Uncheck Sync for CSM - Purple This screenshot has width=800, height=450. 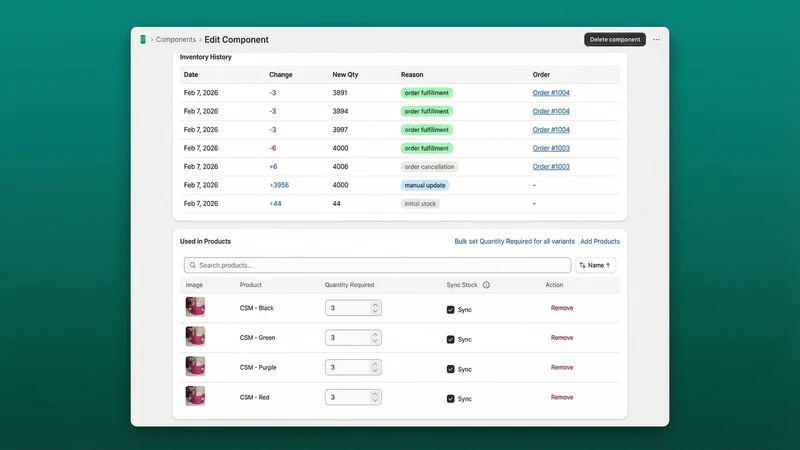[451, 369]
